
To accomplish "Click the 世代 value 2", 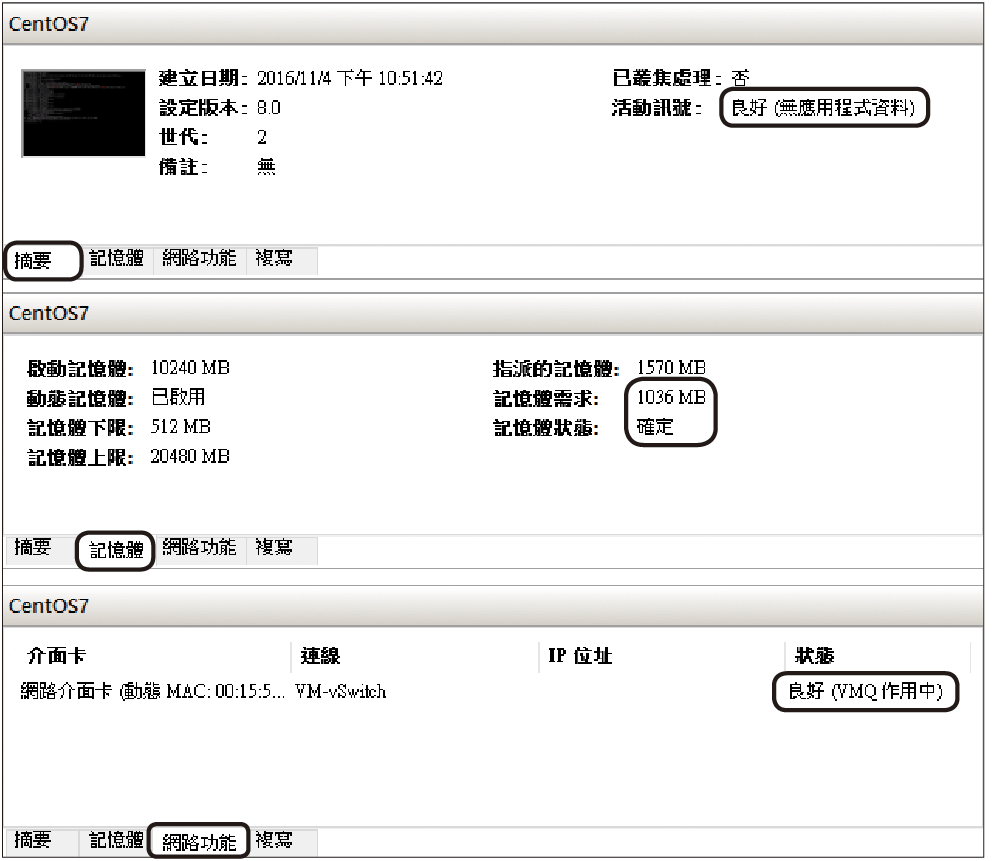I will point(262,138).
